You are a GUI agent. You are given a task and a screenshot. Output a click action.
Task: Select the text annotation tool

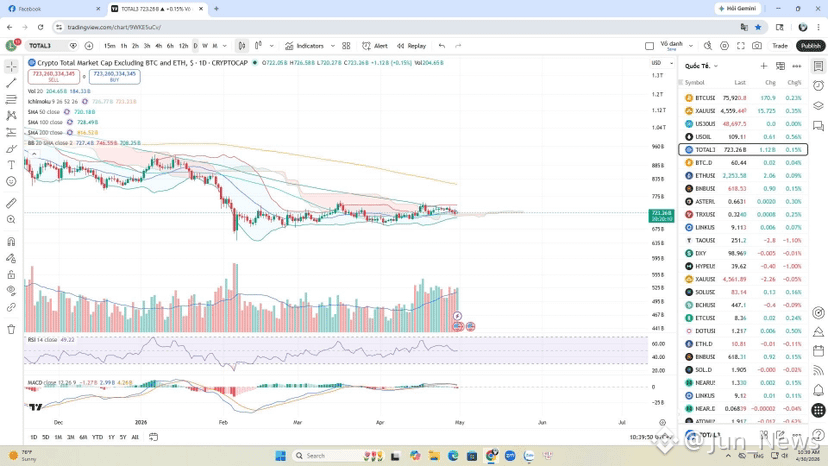click(x=11, y=165)
